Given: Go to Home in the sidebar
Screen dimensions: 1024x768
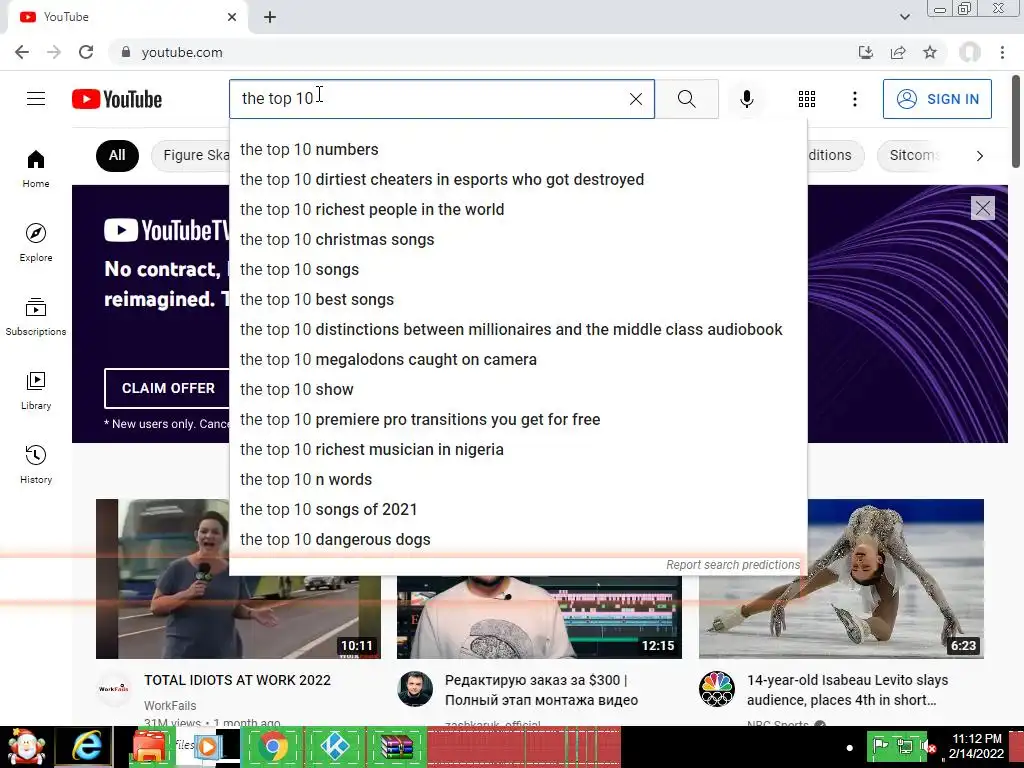Looking at the screenshot, I should pos(36,168).
